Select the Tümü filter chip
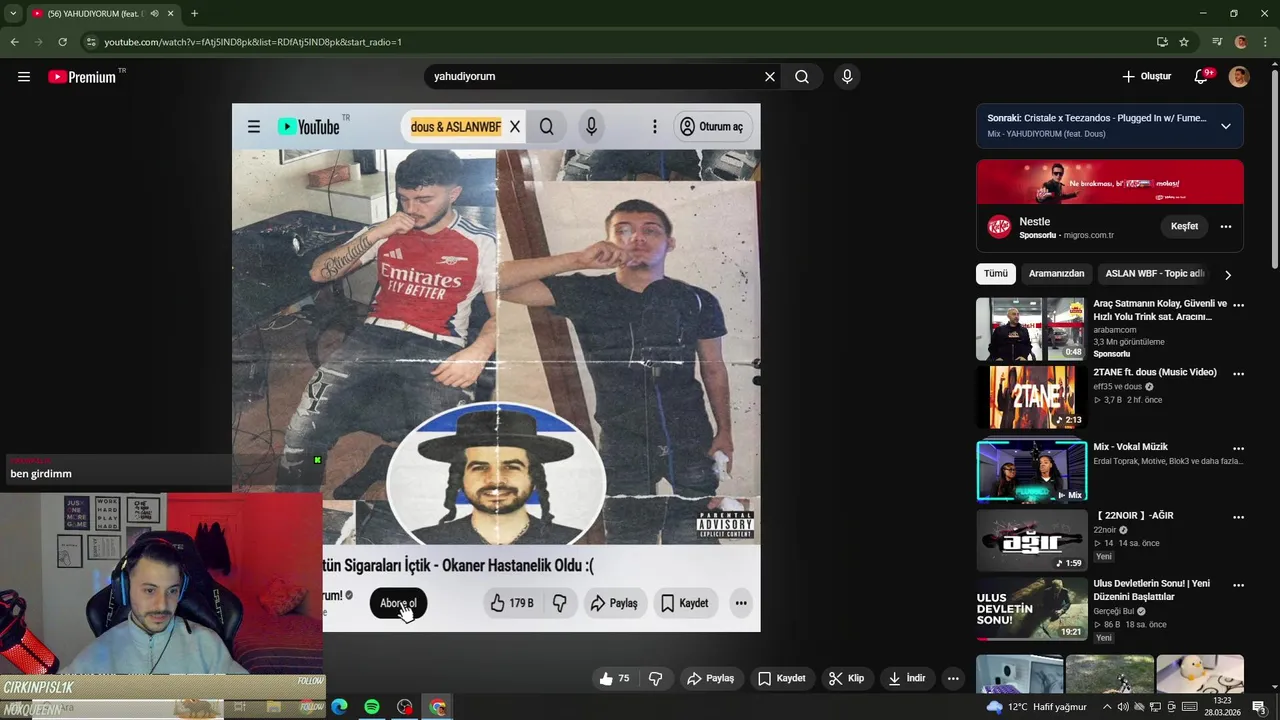 [x=996, y=274]
